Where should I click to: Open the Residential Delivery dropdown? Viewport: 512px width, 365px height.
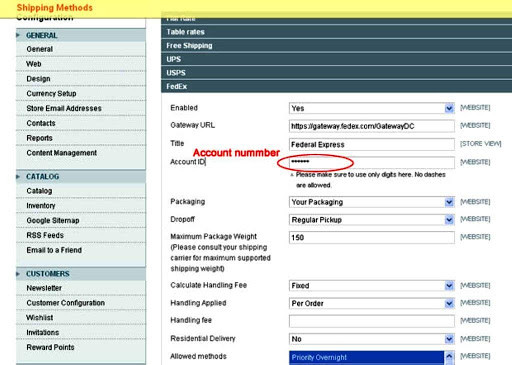tap(372, 339)
